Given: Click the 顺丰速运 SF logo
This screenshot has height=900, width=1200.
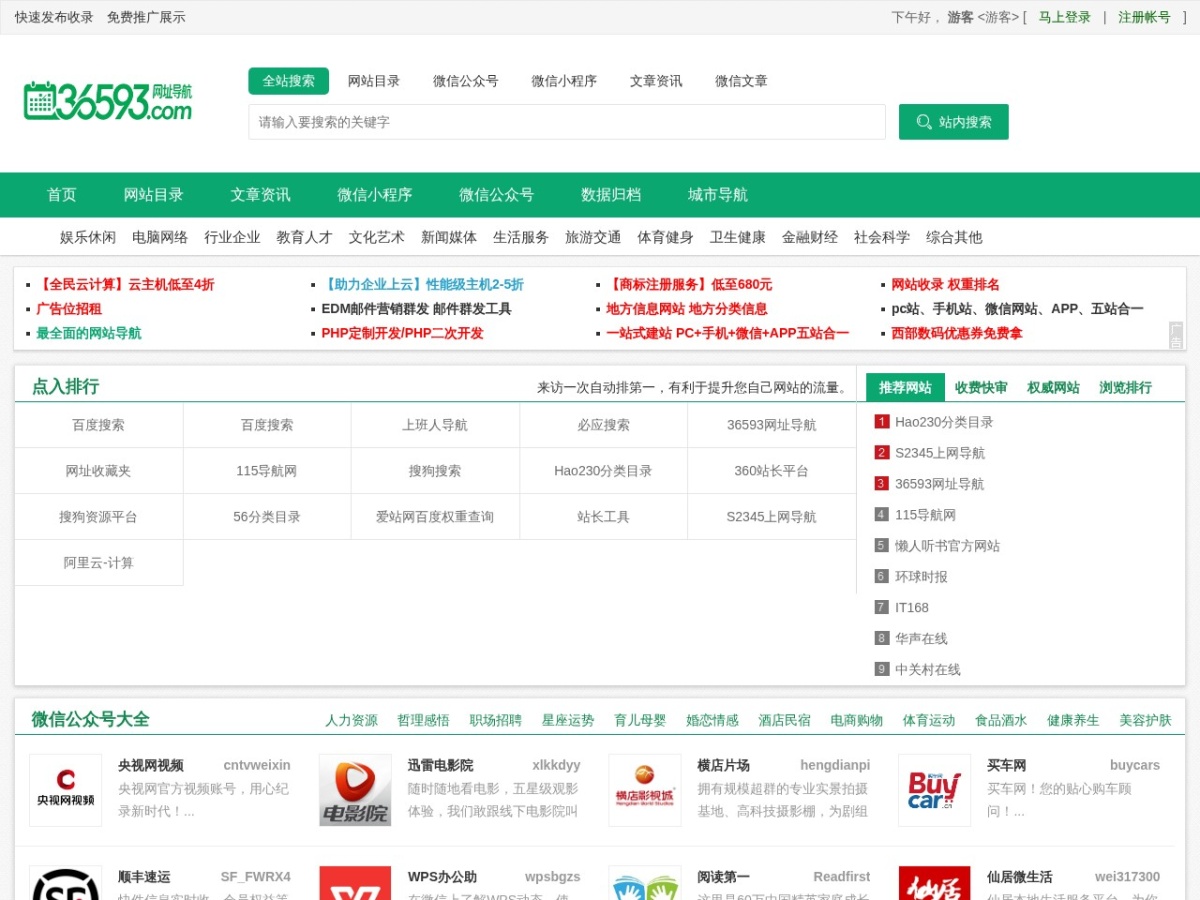Looking at the screenshot, I should [65, 883].
